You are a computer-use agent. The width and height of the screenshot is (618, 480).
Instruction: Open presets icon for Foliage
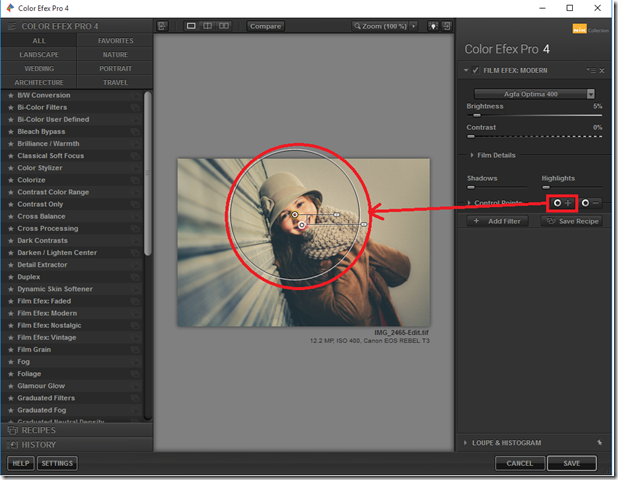(x=135, y=374)
